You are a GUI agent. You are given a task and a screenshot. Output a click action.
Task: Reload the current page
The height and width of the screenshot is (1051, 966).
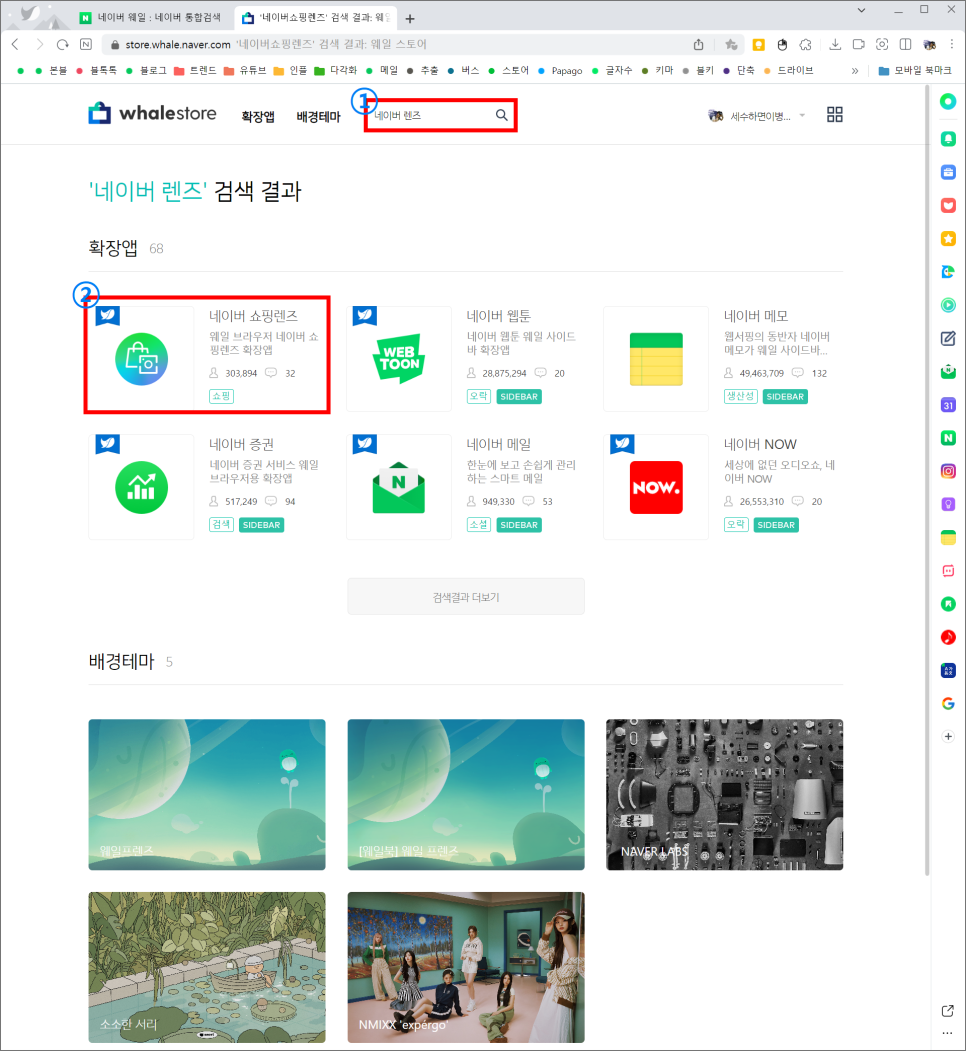(x=62, y=44)
